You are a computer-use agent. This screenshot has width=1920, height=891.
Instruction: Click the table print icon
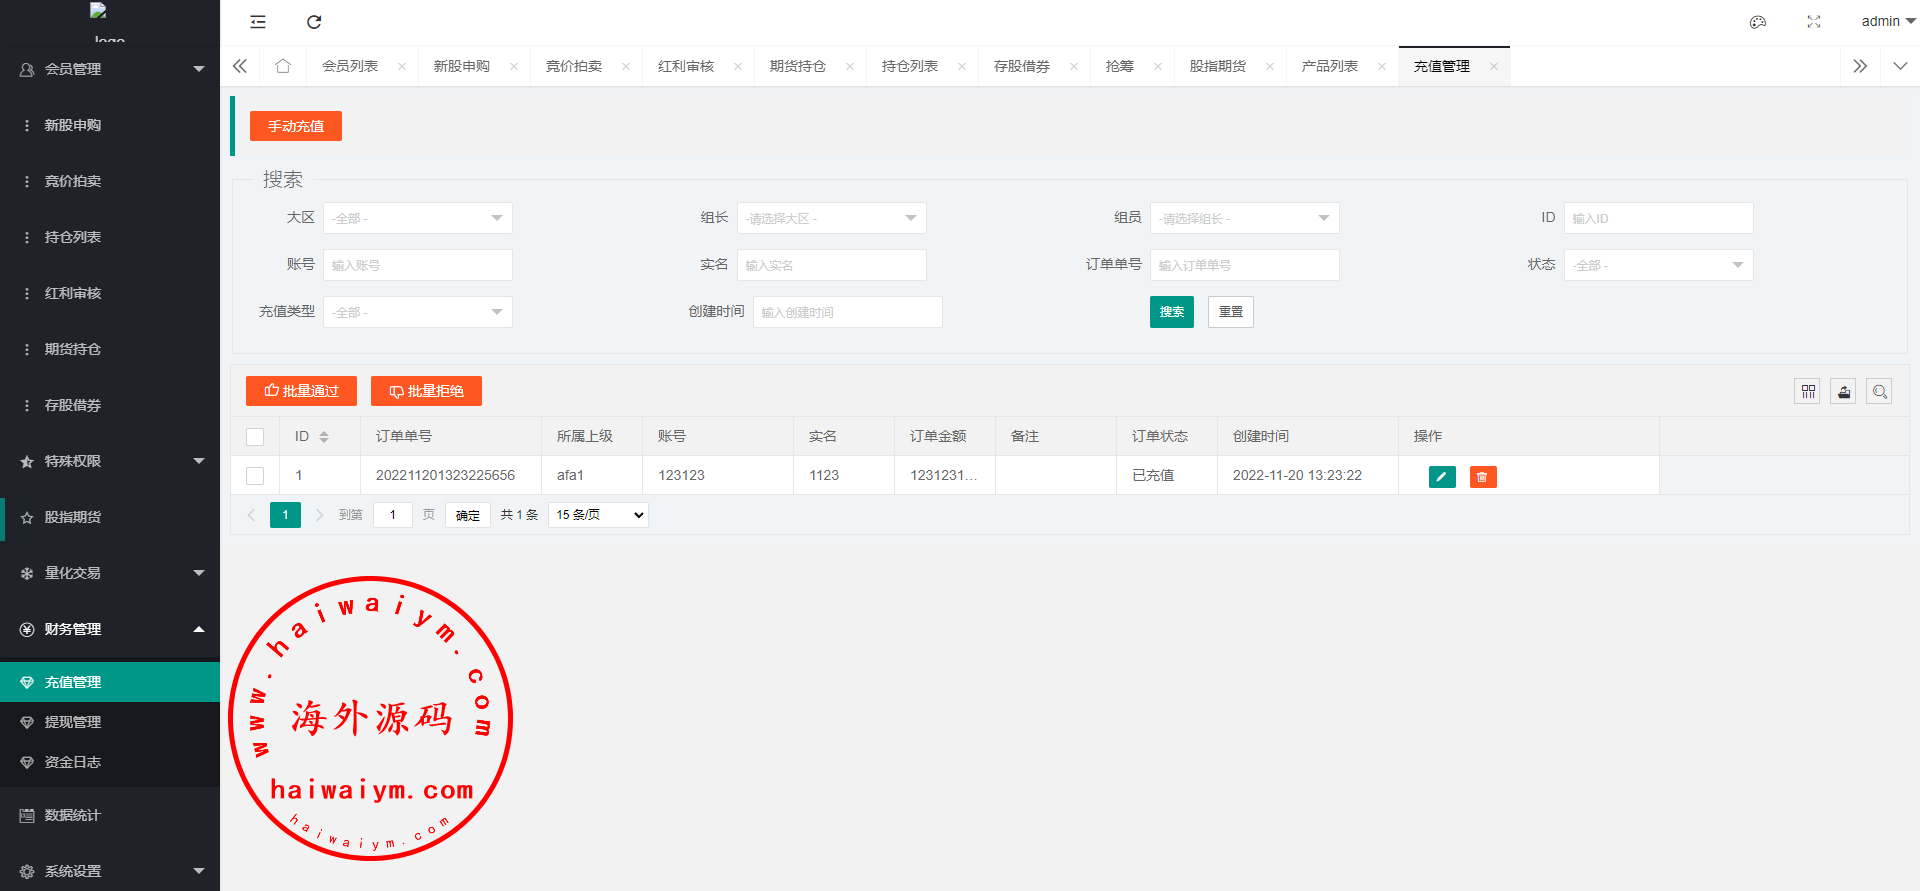[1843, 392]
